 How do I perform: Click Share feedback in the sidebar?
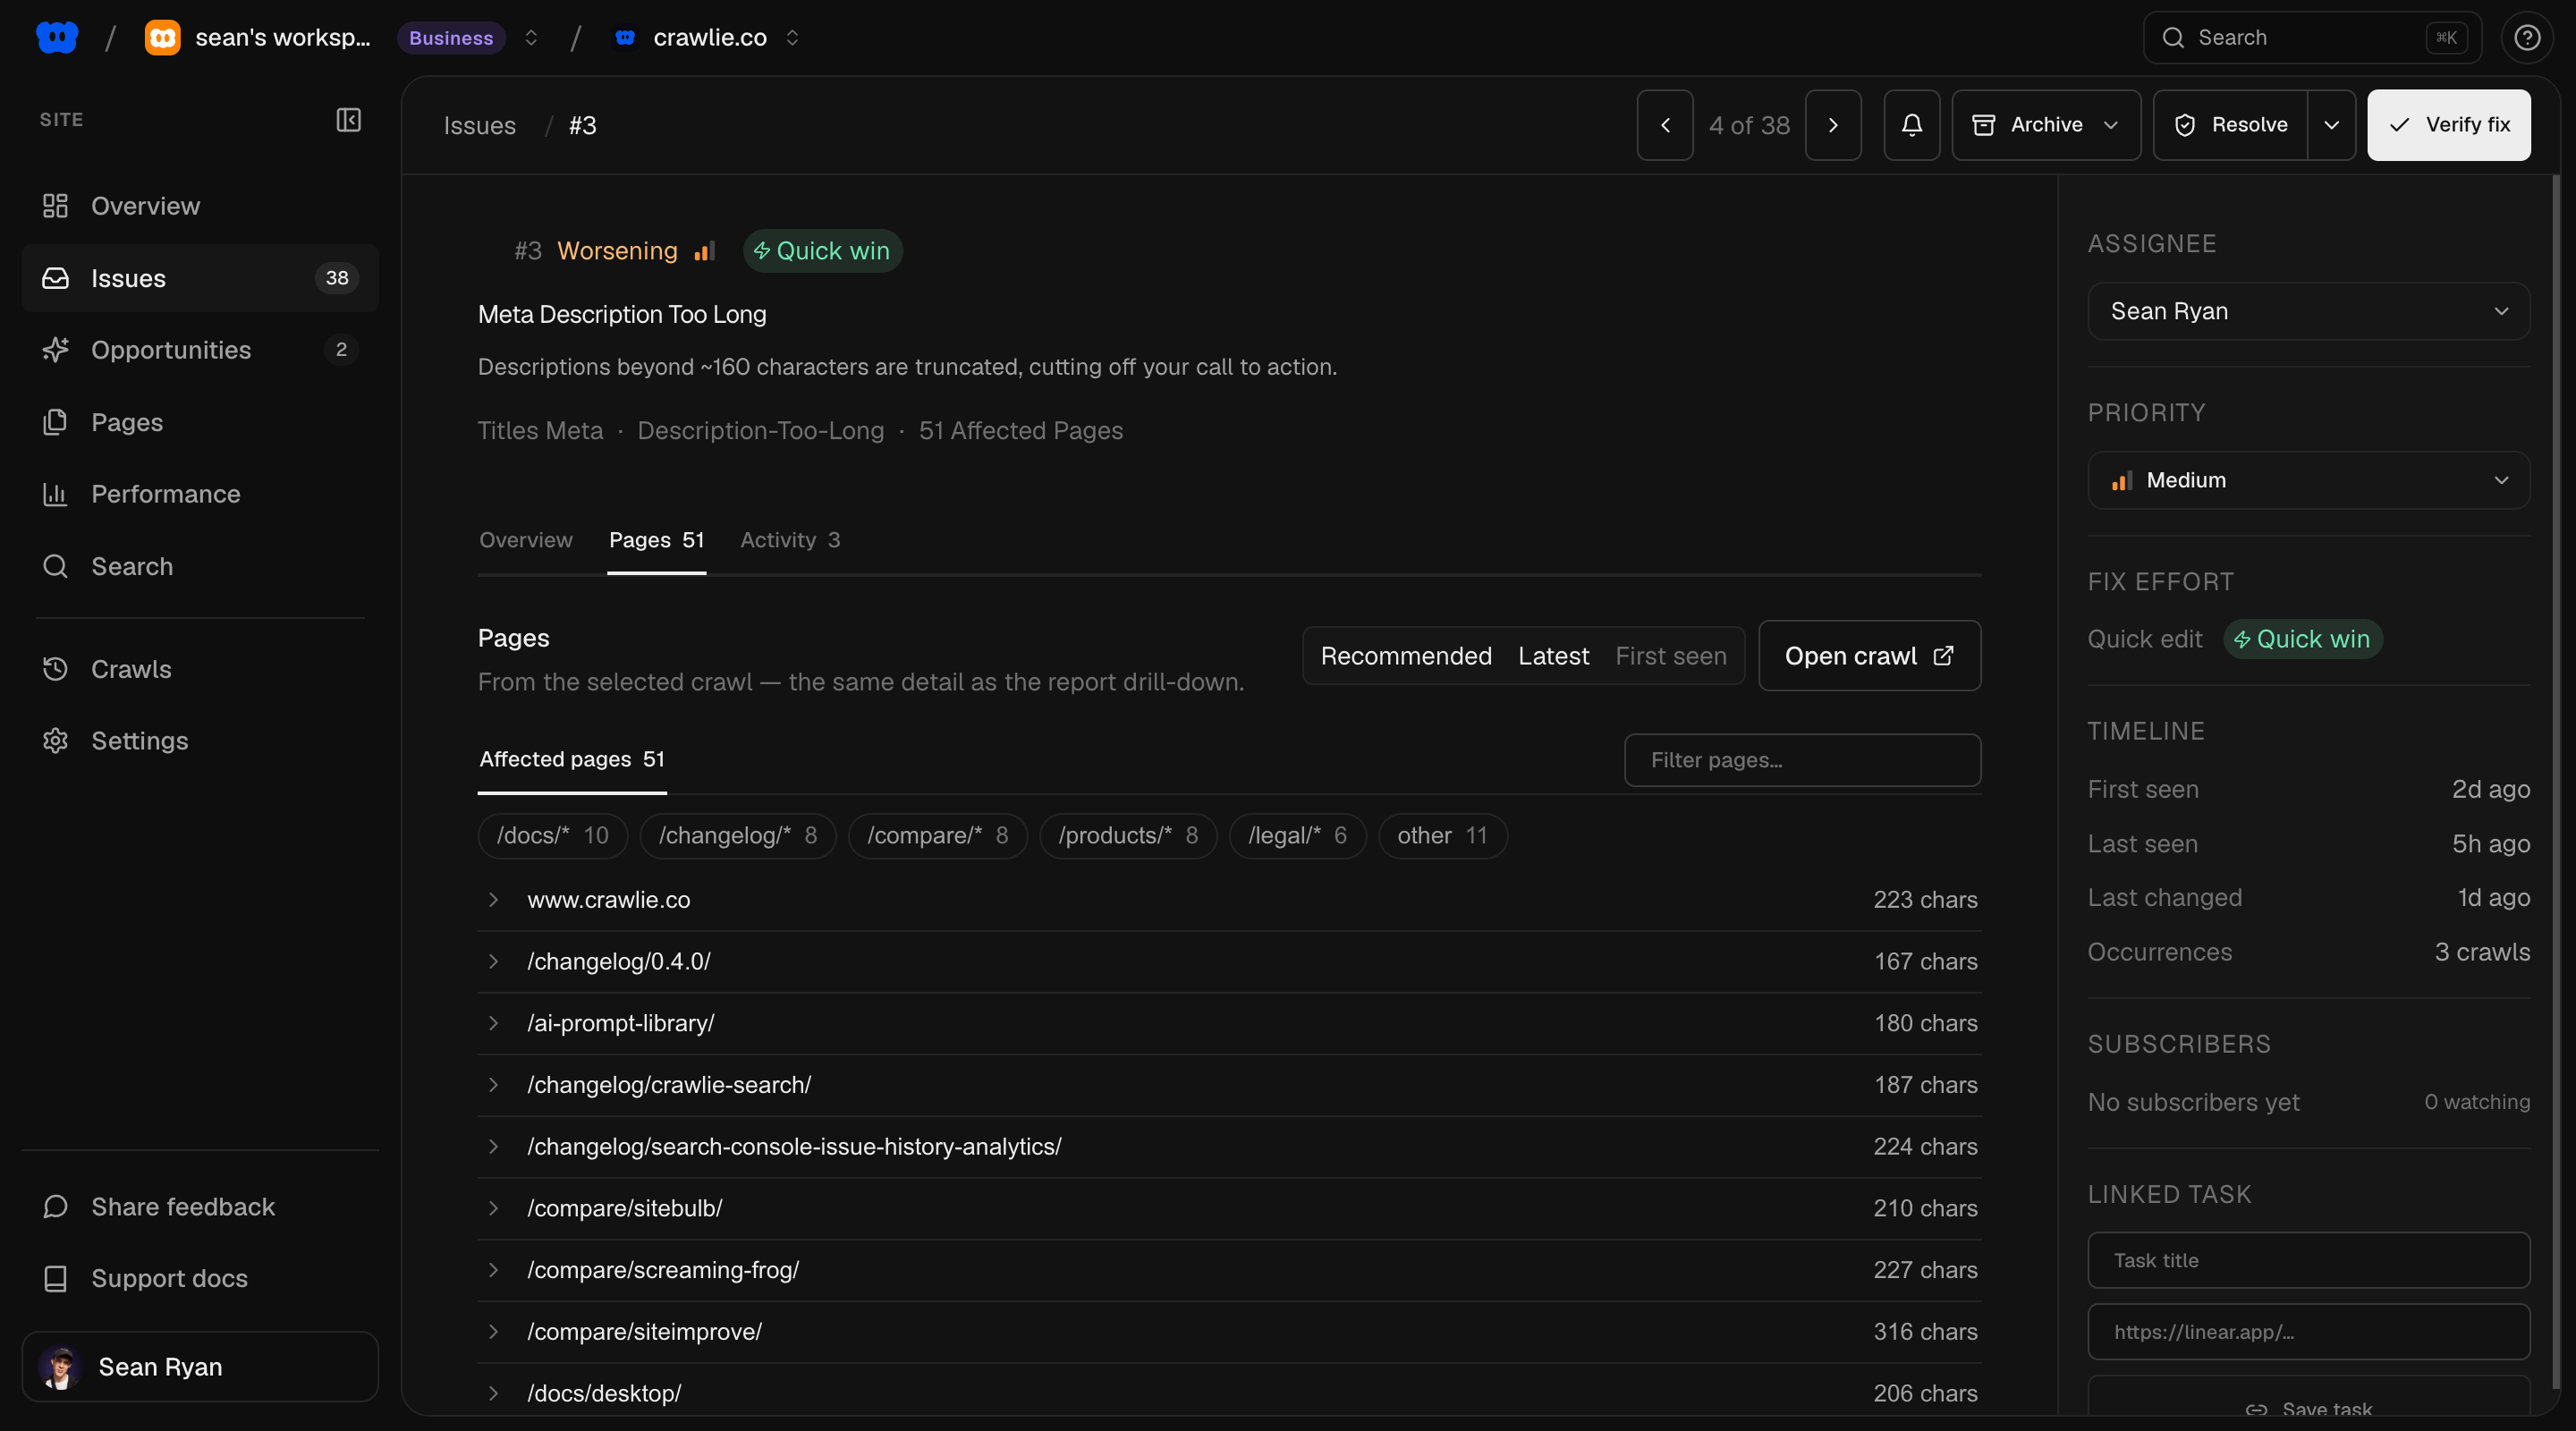200,1207
